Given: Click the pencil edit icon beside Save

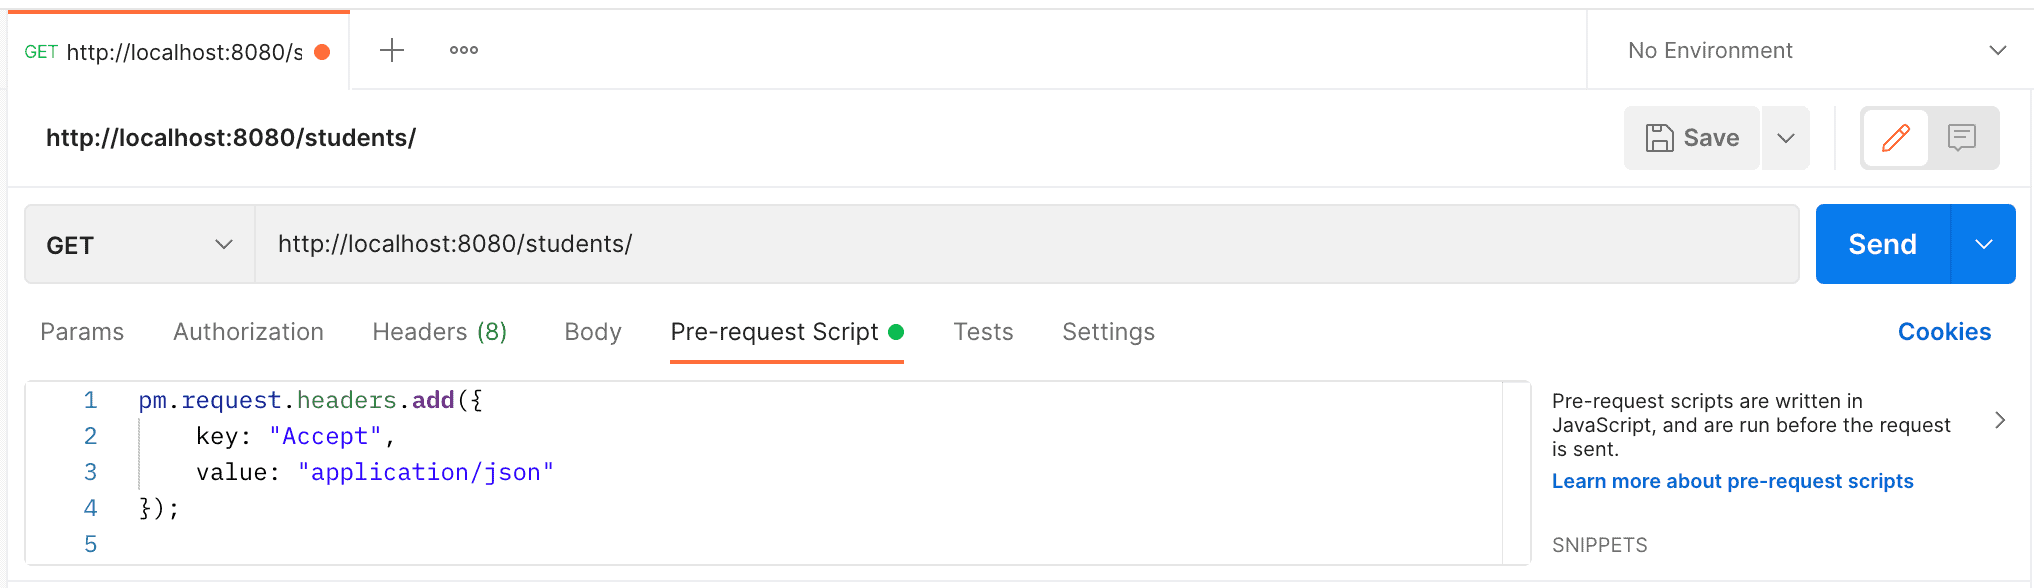Looking at the screenshot, I should (1896, 137).
